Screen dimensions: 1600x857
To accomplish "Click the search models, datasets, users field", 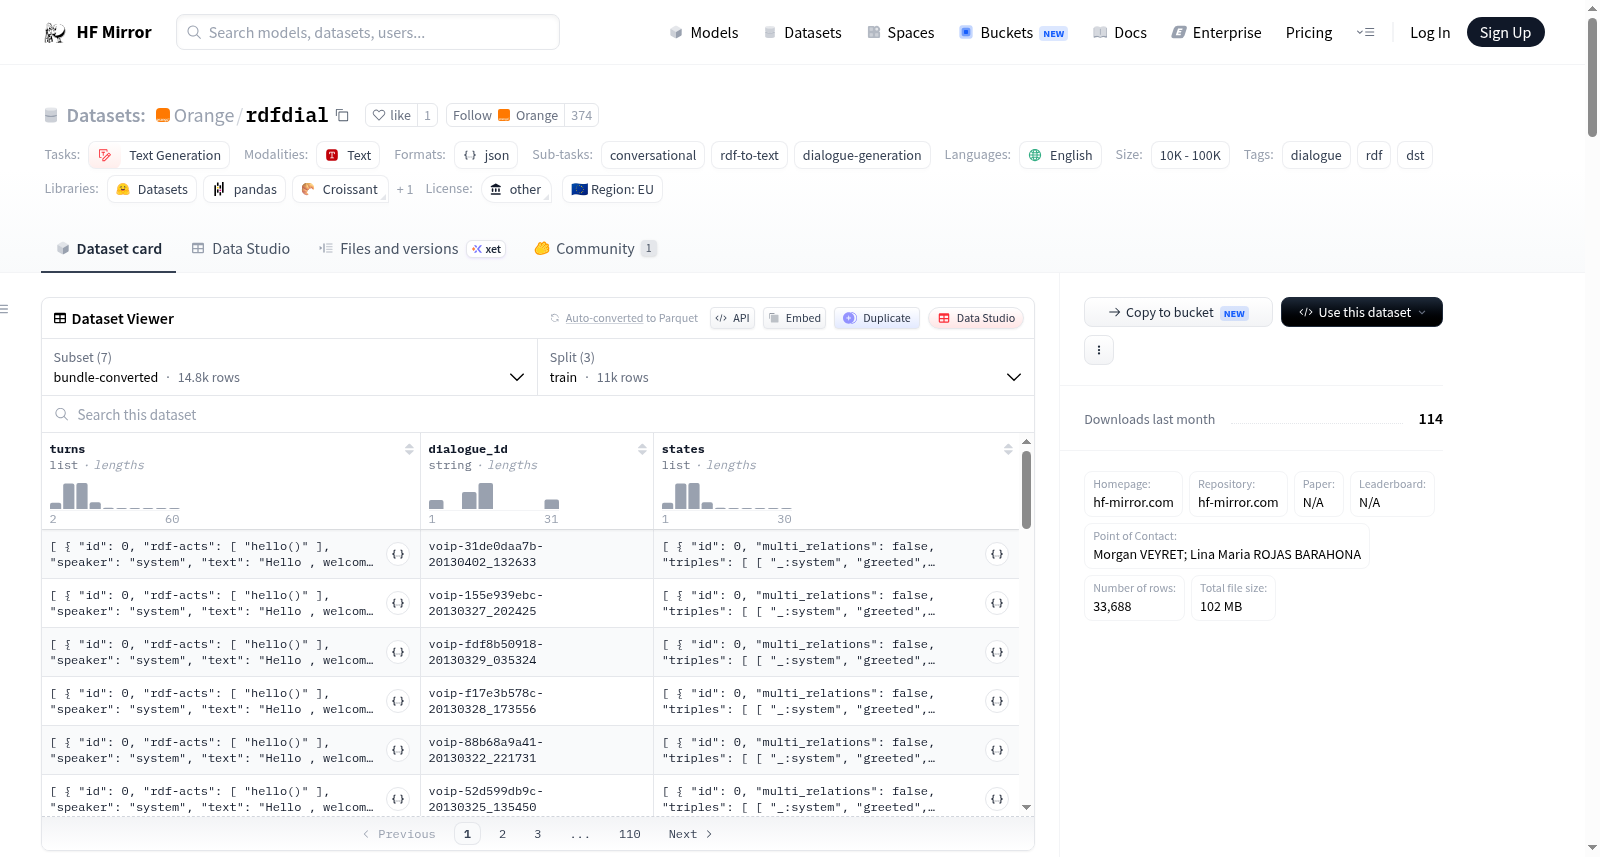I will [x=368, y=33].
